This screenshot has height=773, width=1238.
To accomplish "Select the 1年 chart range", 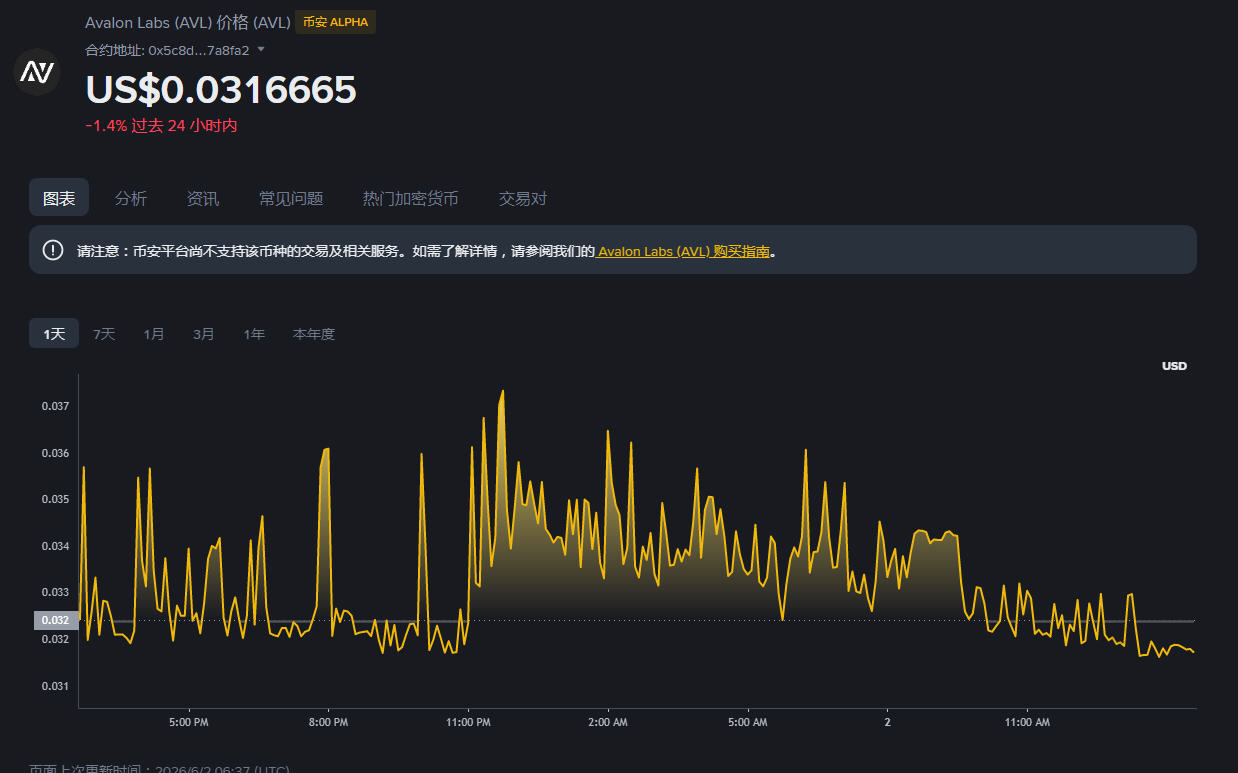I will tap(254, 334).
